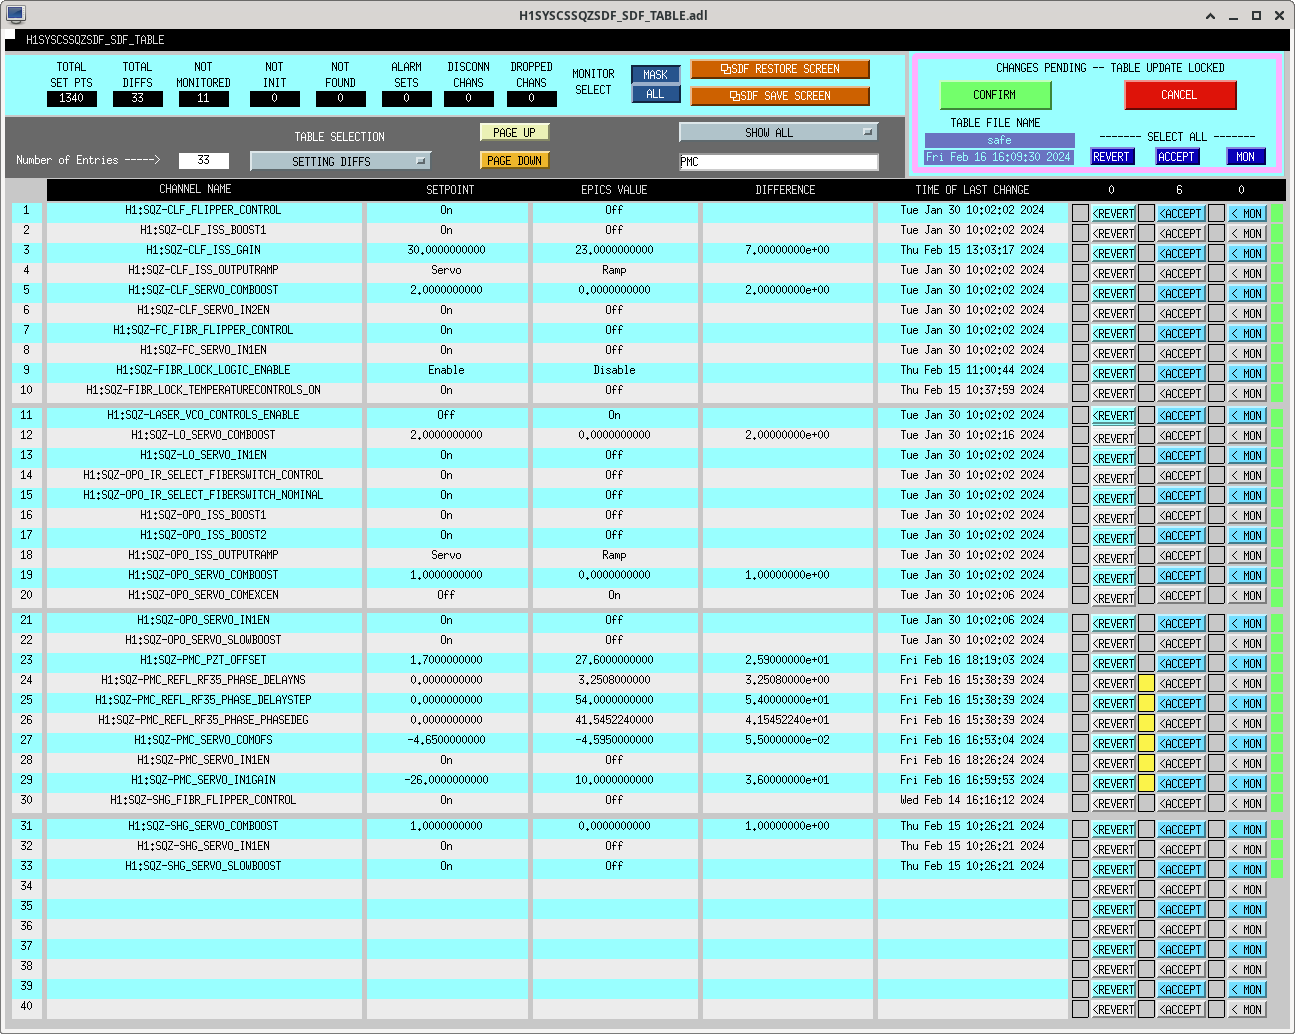Tick revert box for H1:SQZ-CLF_FLIPPER_CONTROL

[1080, 213]
